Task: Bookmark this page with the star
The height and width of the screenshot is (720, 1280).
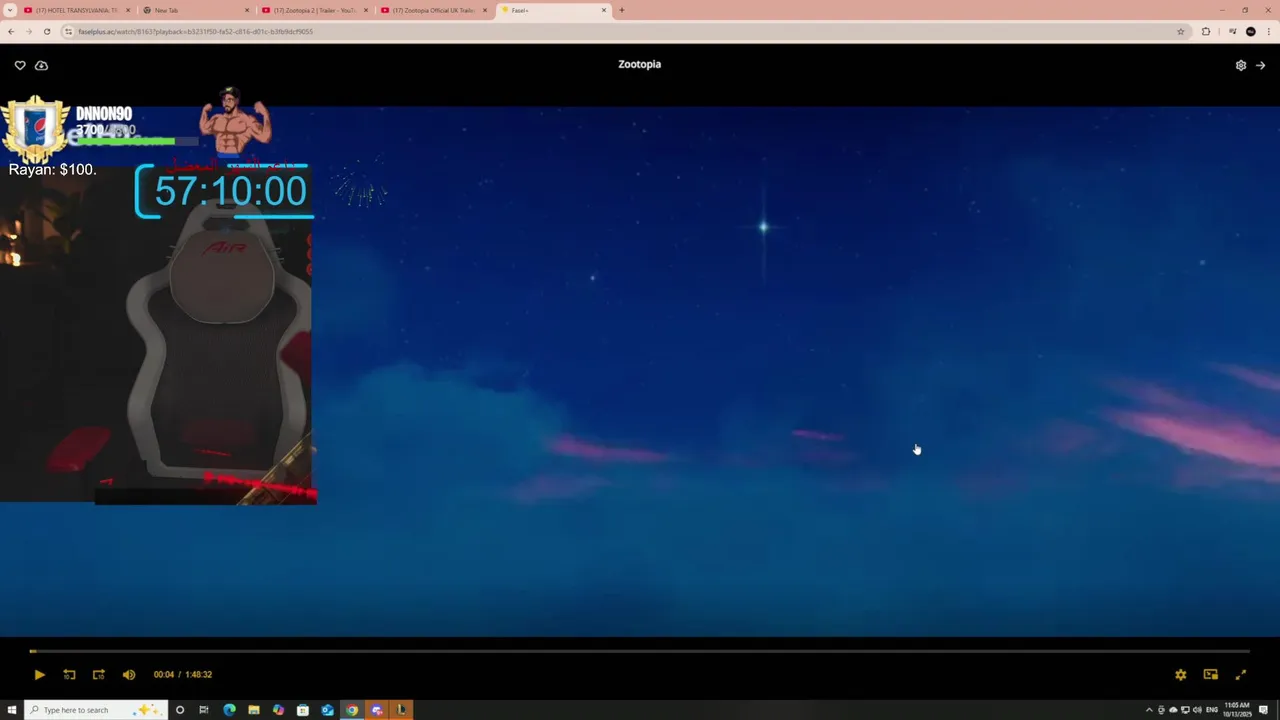Action: (1181, 31)
